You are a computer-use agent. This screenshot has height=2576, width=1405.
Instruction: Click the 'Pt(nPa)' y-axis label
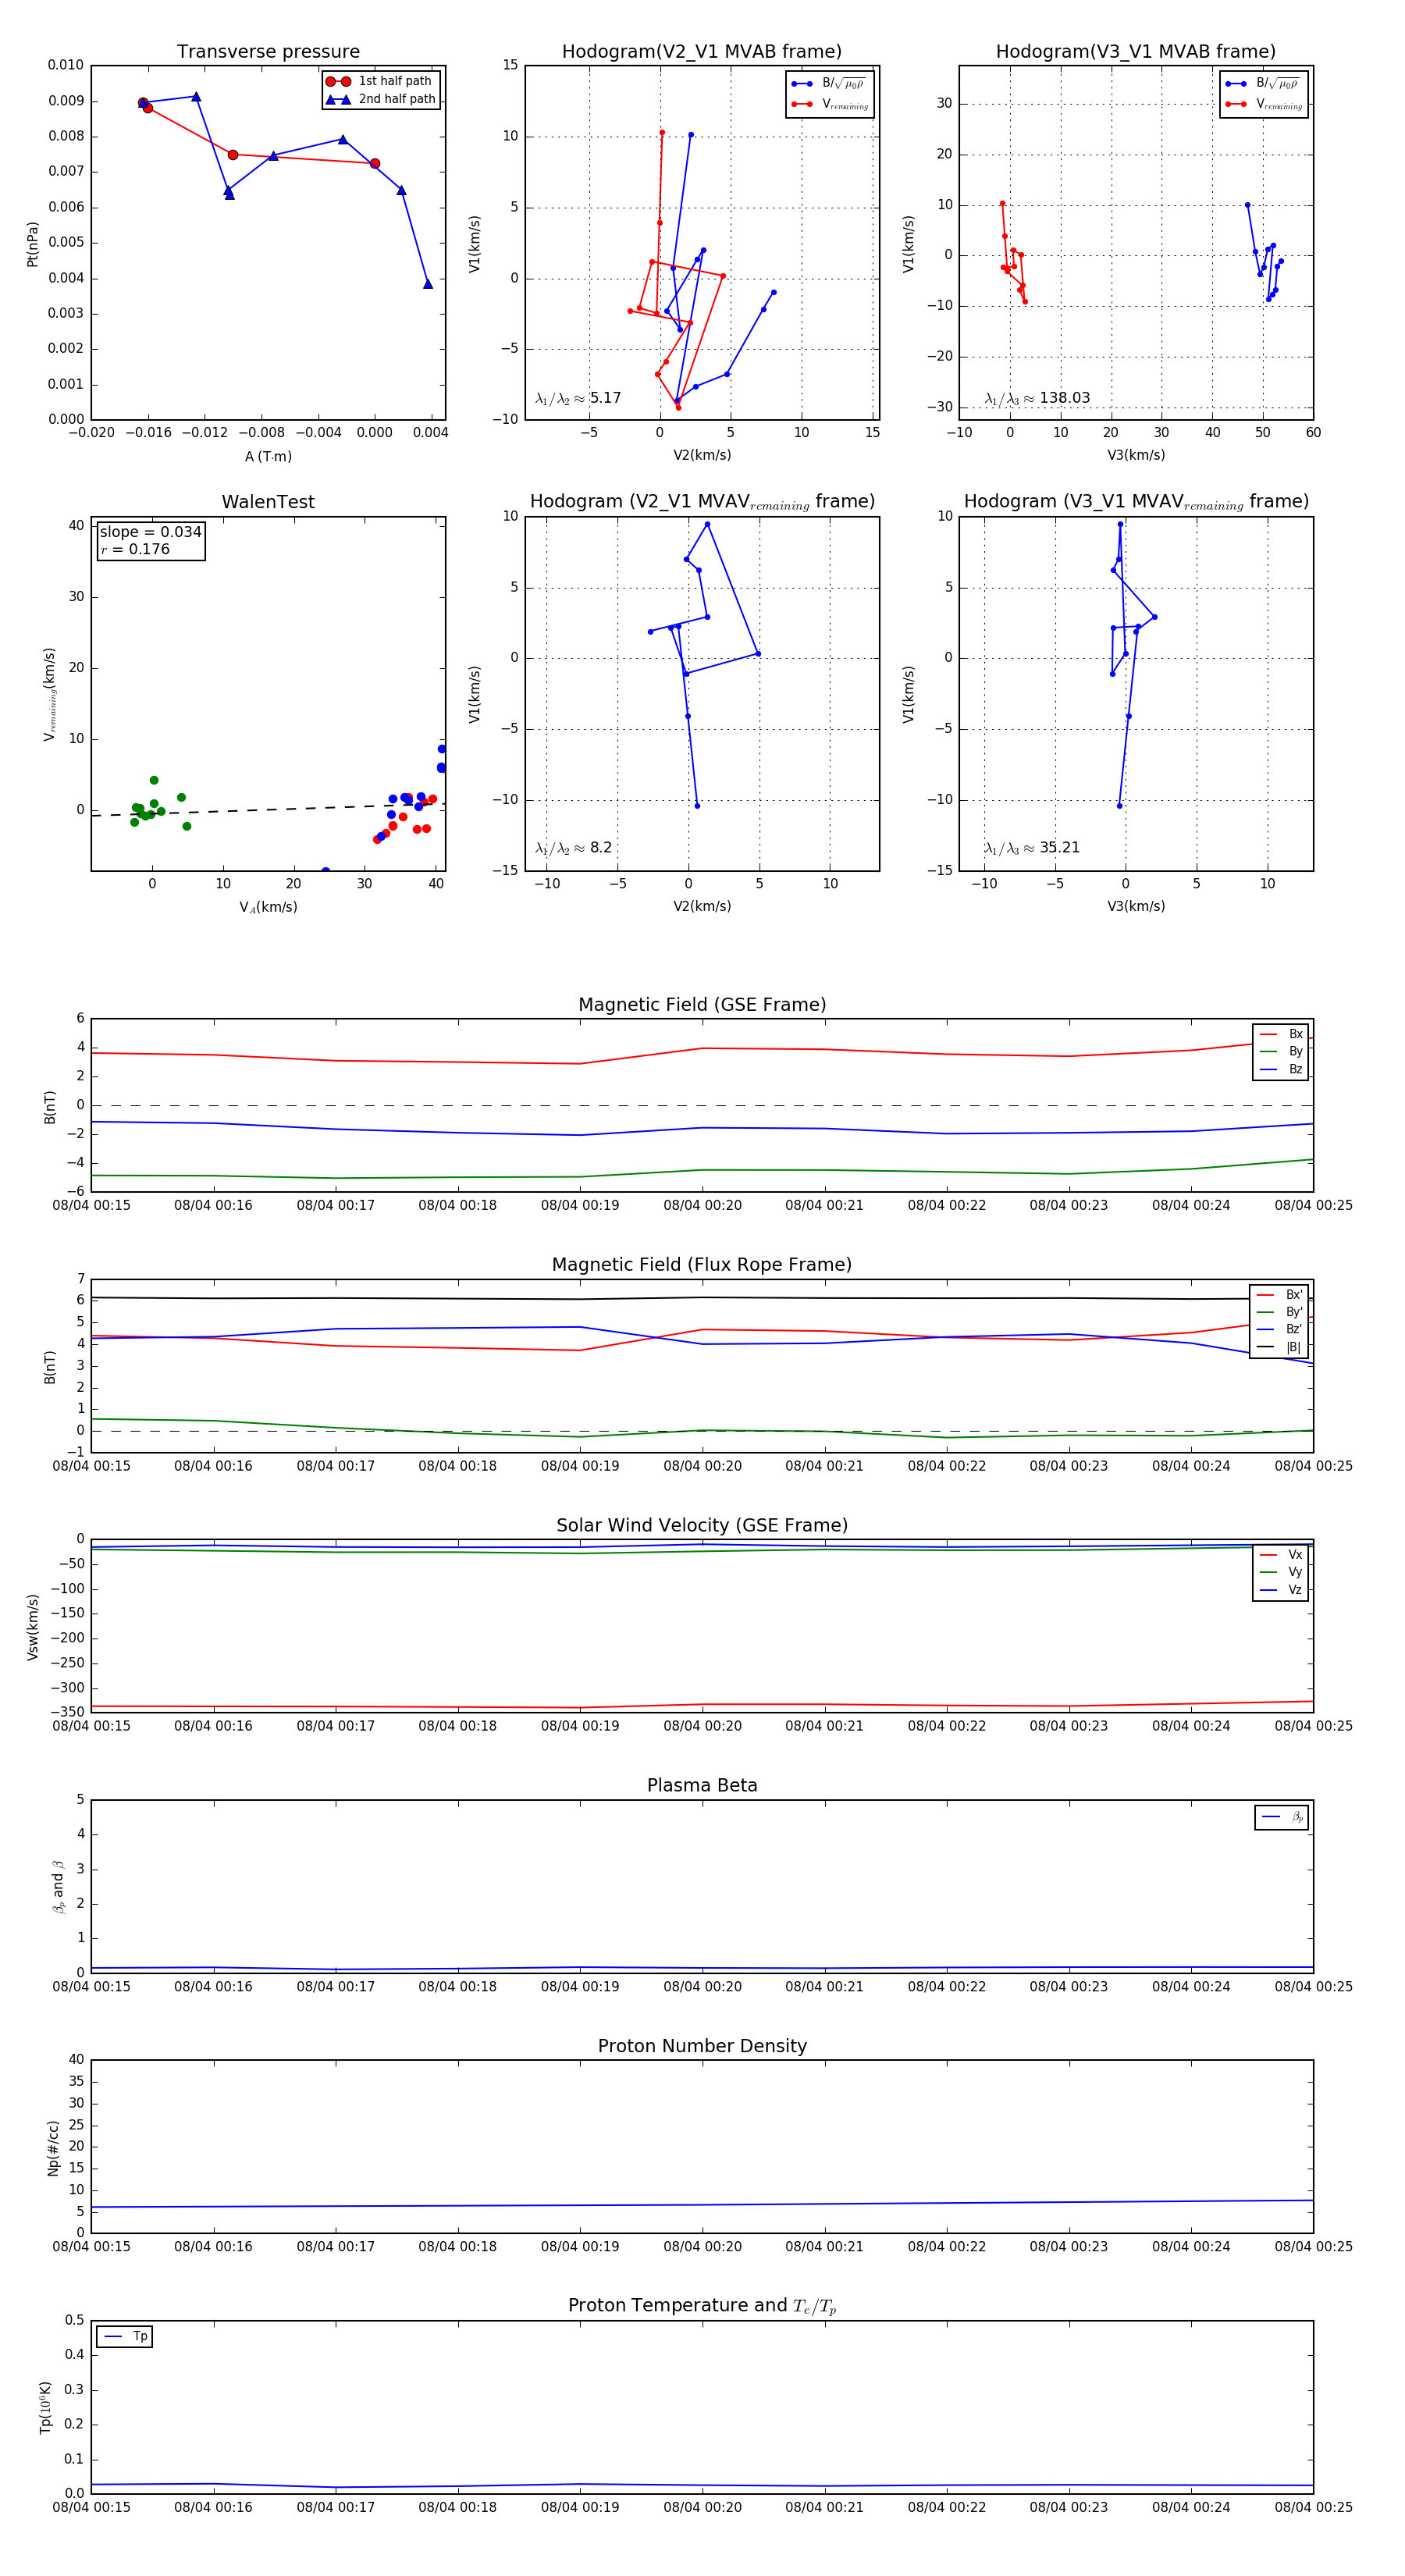(32, 243)
